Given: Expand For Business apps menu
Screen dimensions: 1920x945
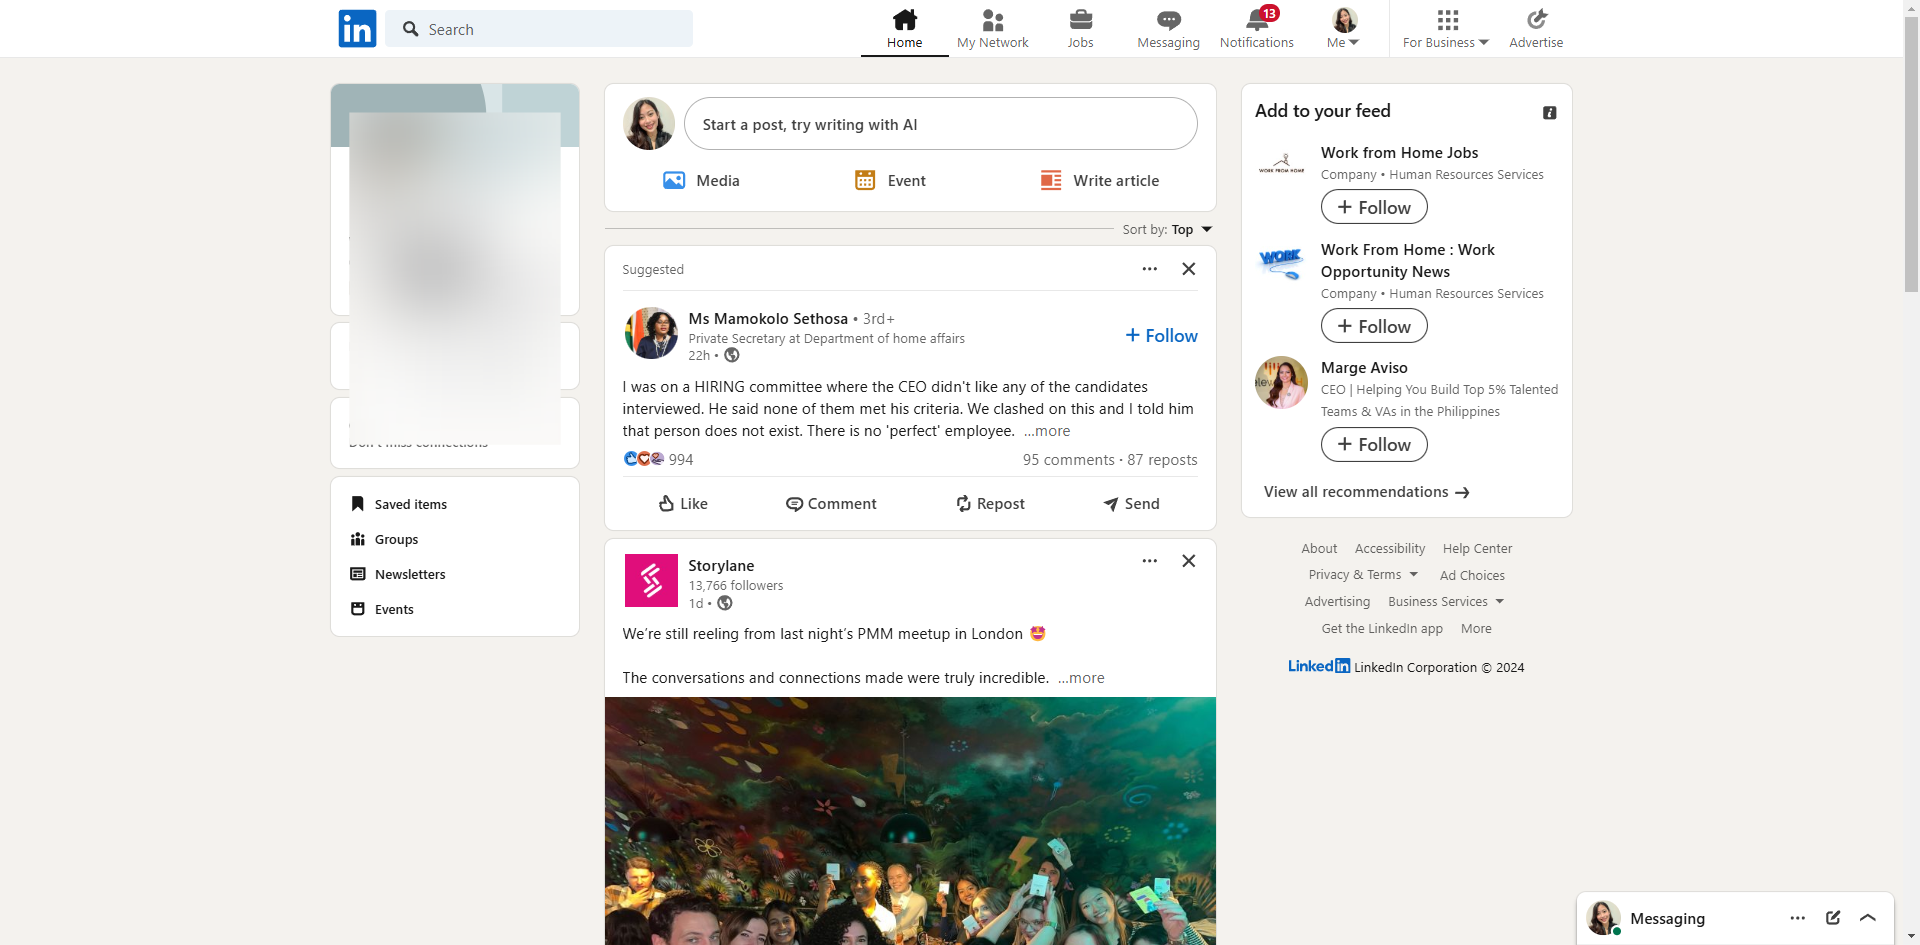Looking at the screenshot, I should tap(1446, 29).
